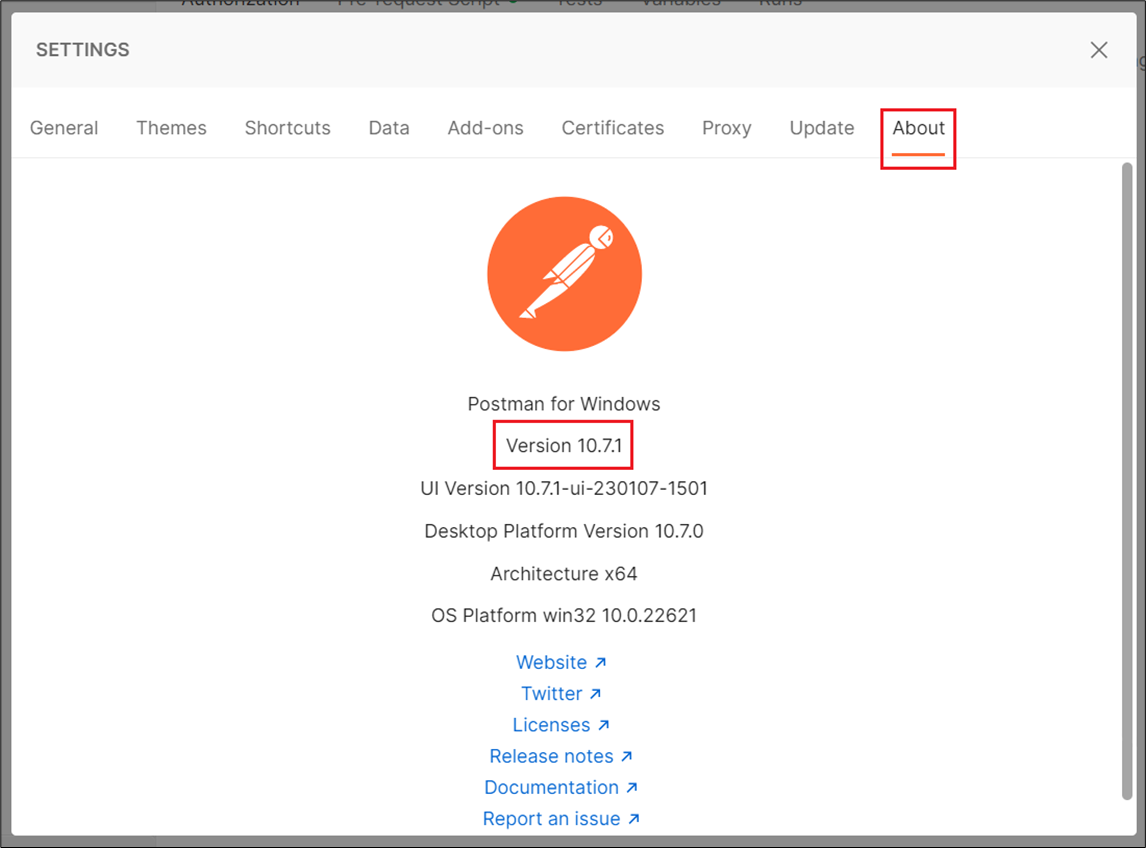Click the arrow icon beside Documentation

click(x=632, y=787)
